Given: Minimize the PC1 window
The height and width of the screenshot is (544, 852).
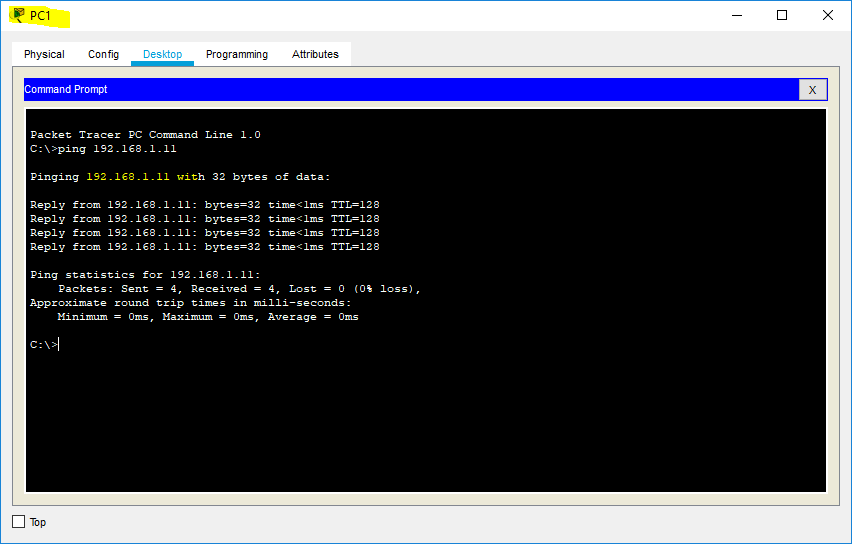Looking at the screenshot, I should click(x=736, y=15).
